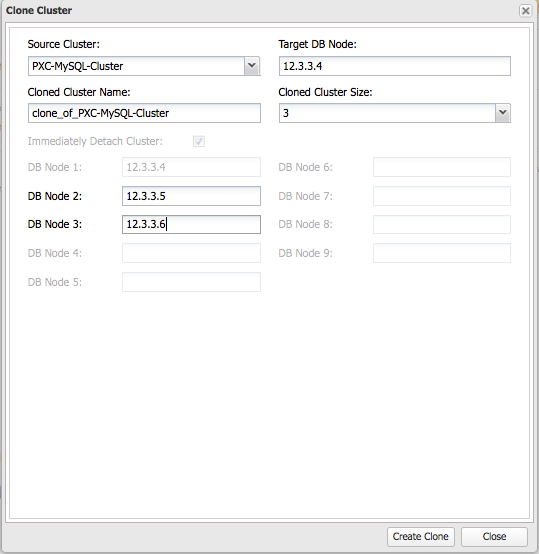Open the Cloned Cluster Size dropdown arrow
539x554 pixels.
pos(503,113)
